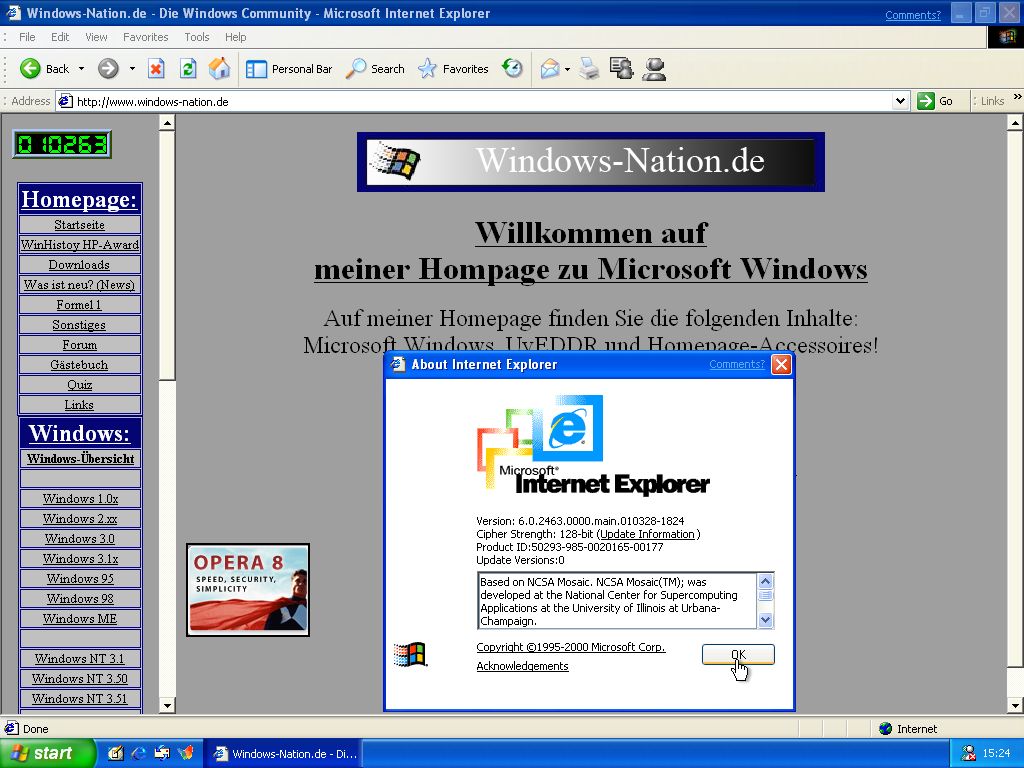Expand the Mail button dropdown arrow
The height and width of the screenshot is (768, 1024).
[567, 69]
